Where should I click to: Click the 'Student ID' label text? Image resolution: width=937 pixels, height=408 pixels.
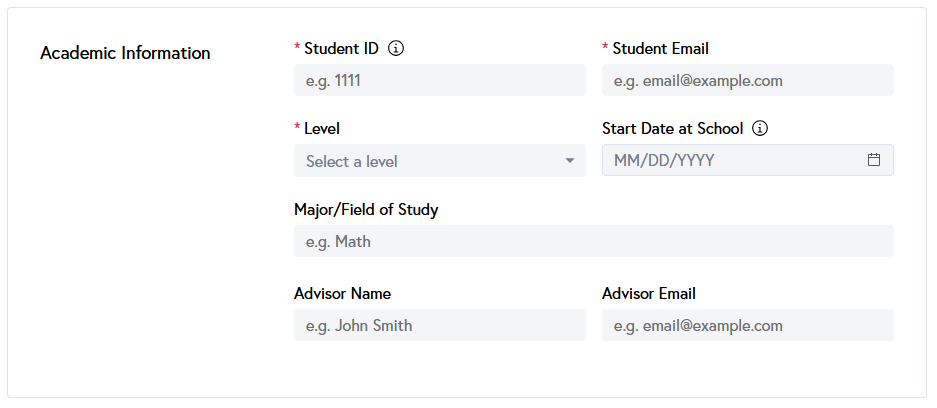tap(341, 48)
